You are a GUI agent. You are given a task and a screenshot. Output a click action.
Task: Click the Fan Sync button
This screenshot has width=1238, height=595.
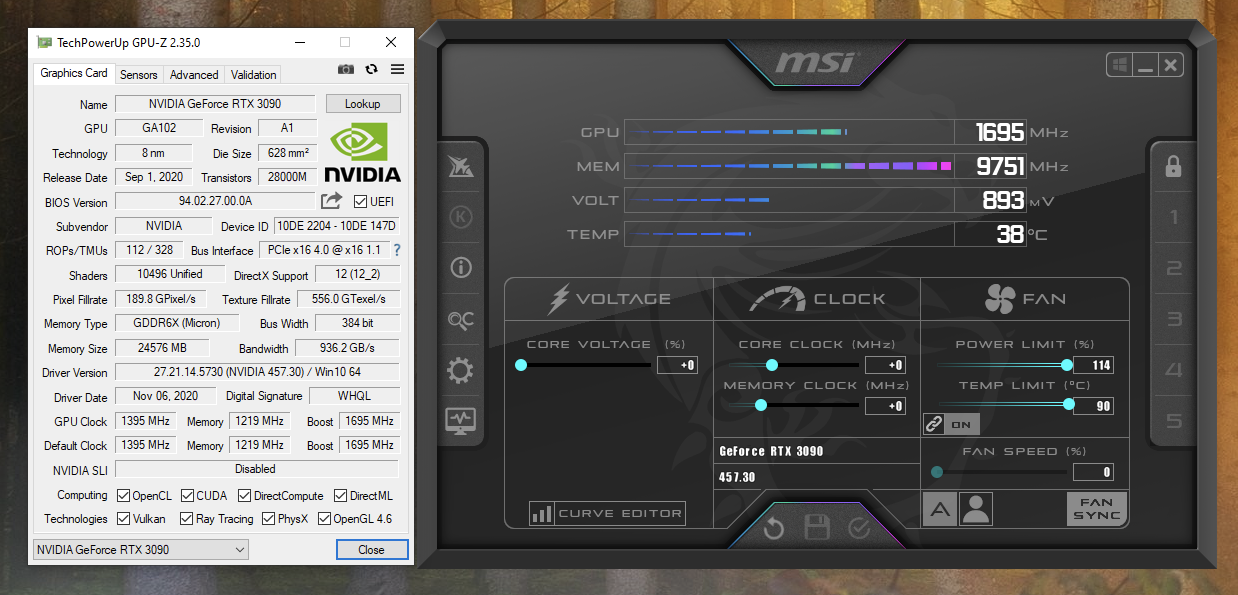pos(1097,509)
